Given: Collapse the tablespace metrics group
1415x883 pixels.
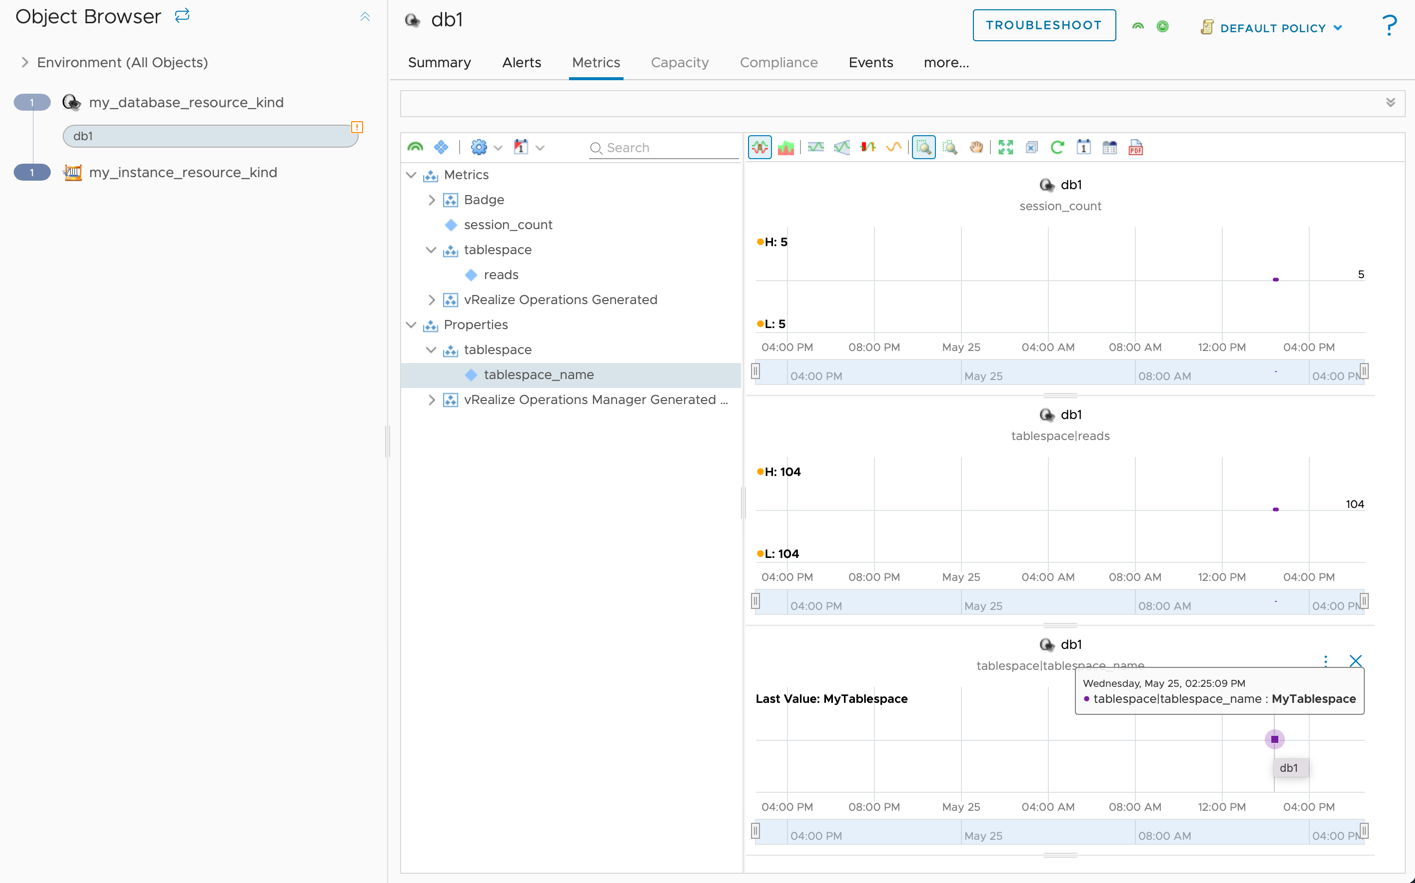Looking at the screenshot, I should (431, 249).
